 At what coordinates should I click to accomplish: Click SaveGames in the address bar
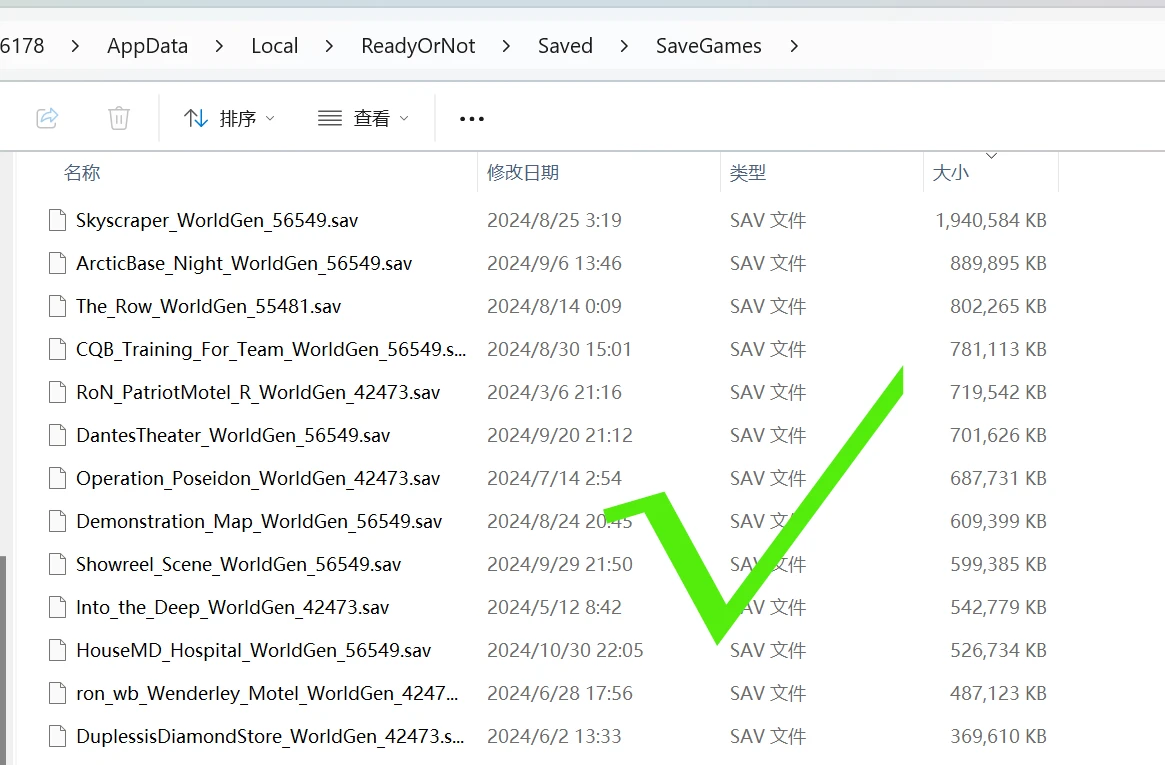(708, 46)
